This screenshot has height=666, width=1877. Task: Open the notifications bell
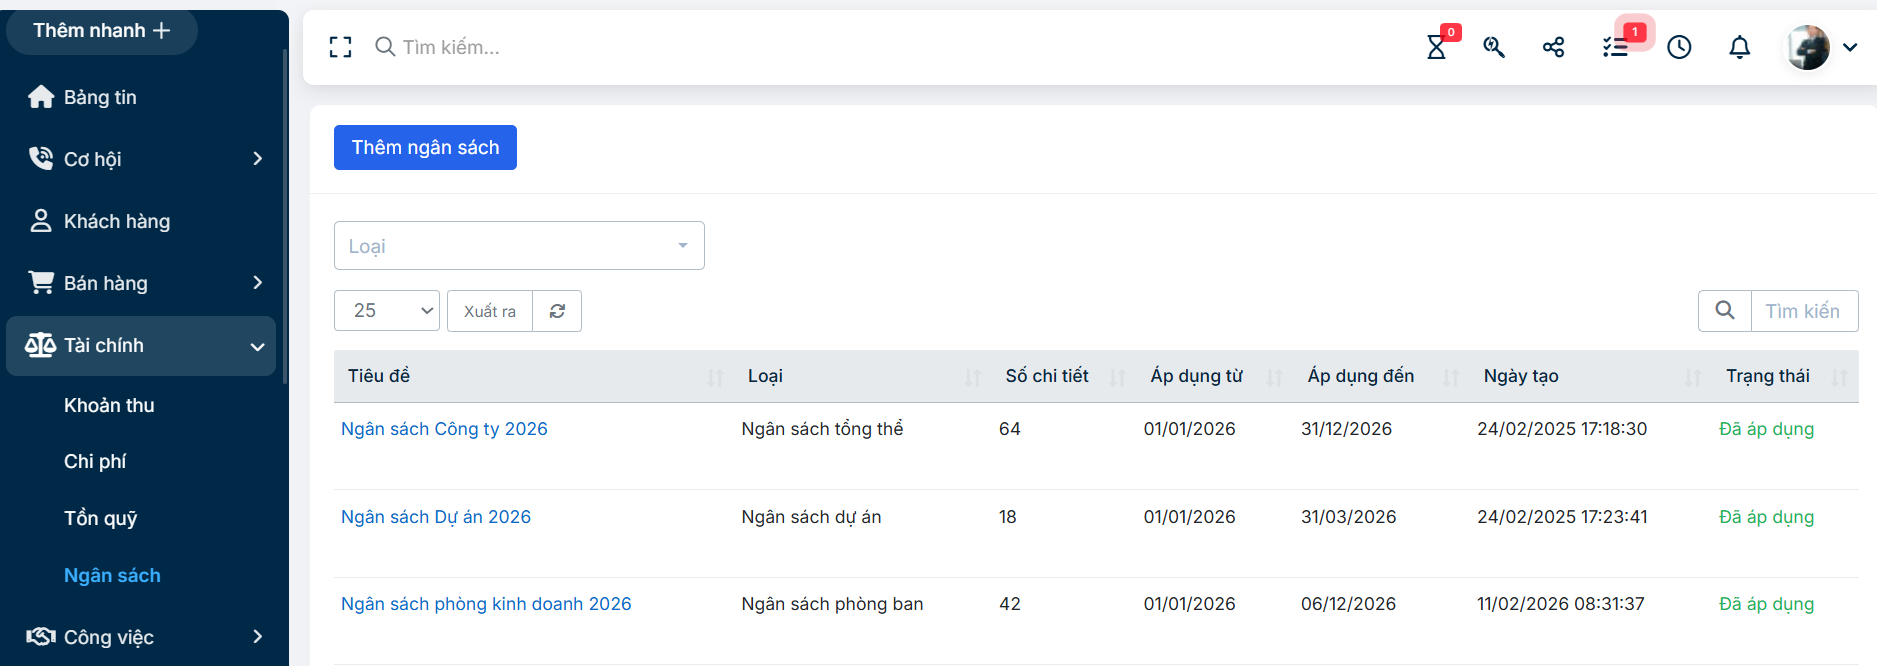pos(1740,47)
